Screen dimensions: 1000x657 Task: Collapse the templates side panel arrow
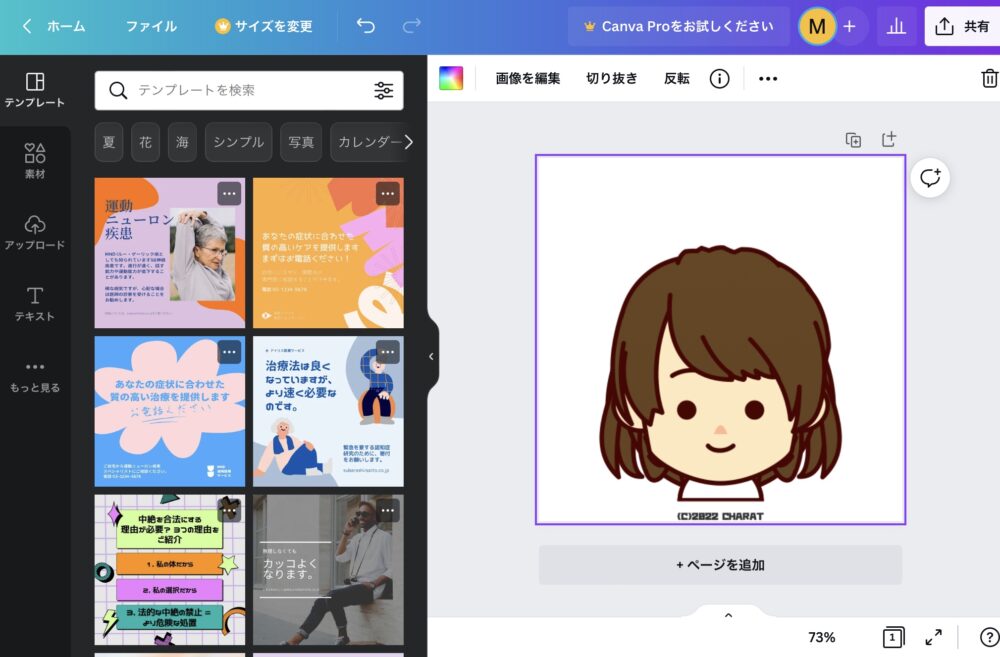(x=432, y=357)
